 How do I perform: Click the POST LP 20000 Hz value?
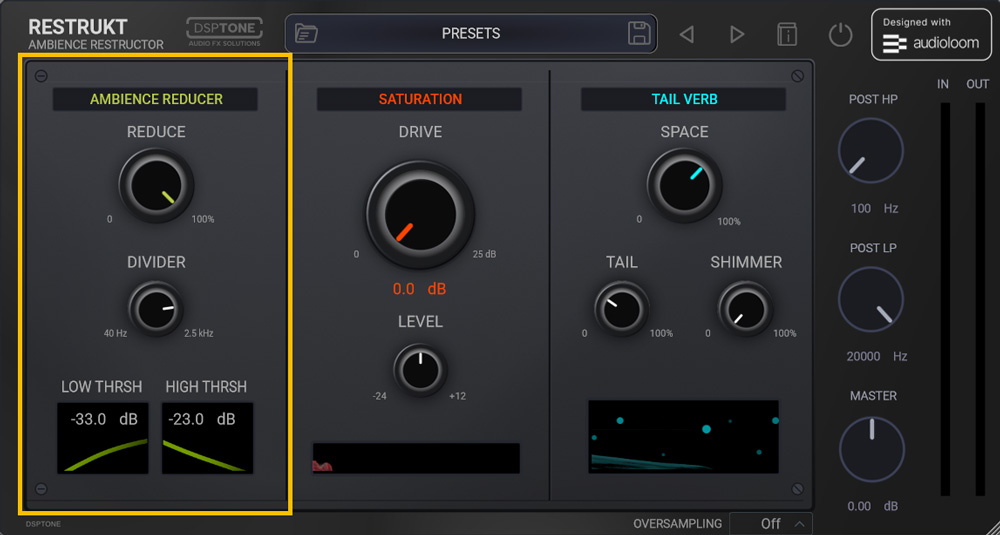click(876, 356)
